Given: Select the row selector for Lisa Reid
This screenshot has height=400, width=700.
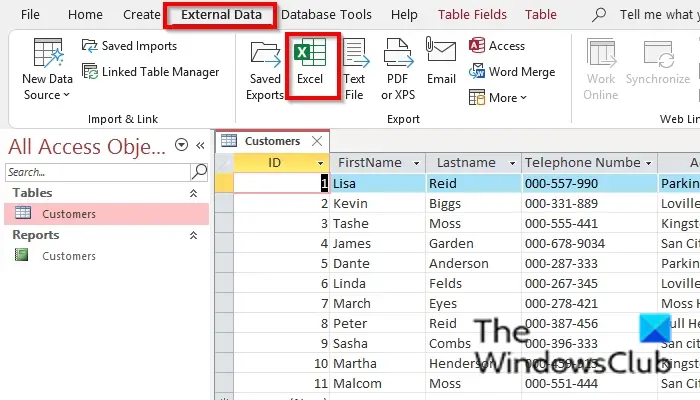Looking at the screenshot, I should pyautogui.click(x=224, y=183).
